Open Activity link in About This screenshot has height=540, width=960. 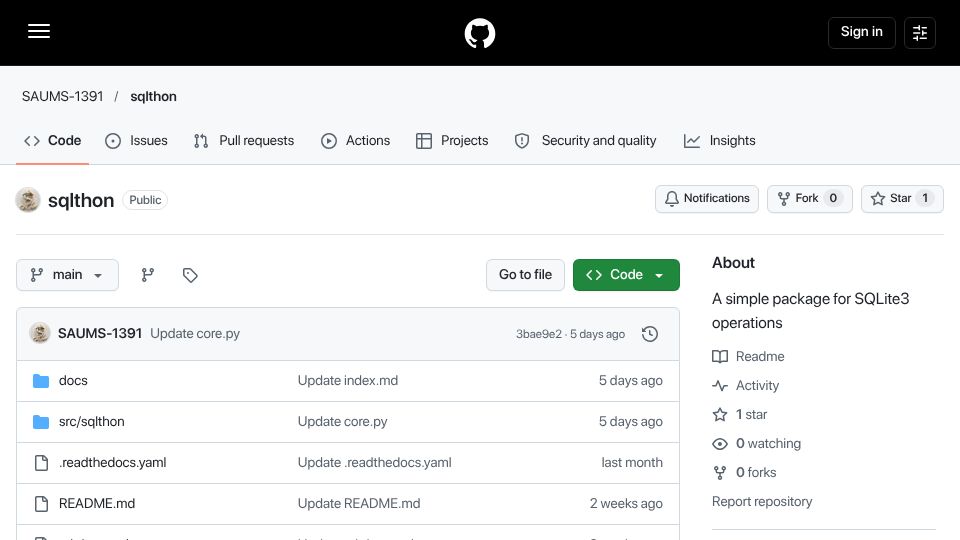tap(746, 386)
